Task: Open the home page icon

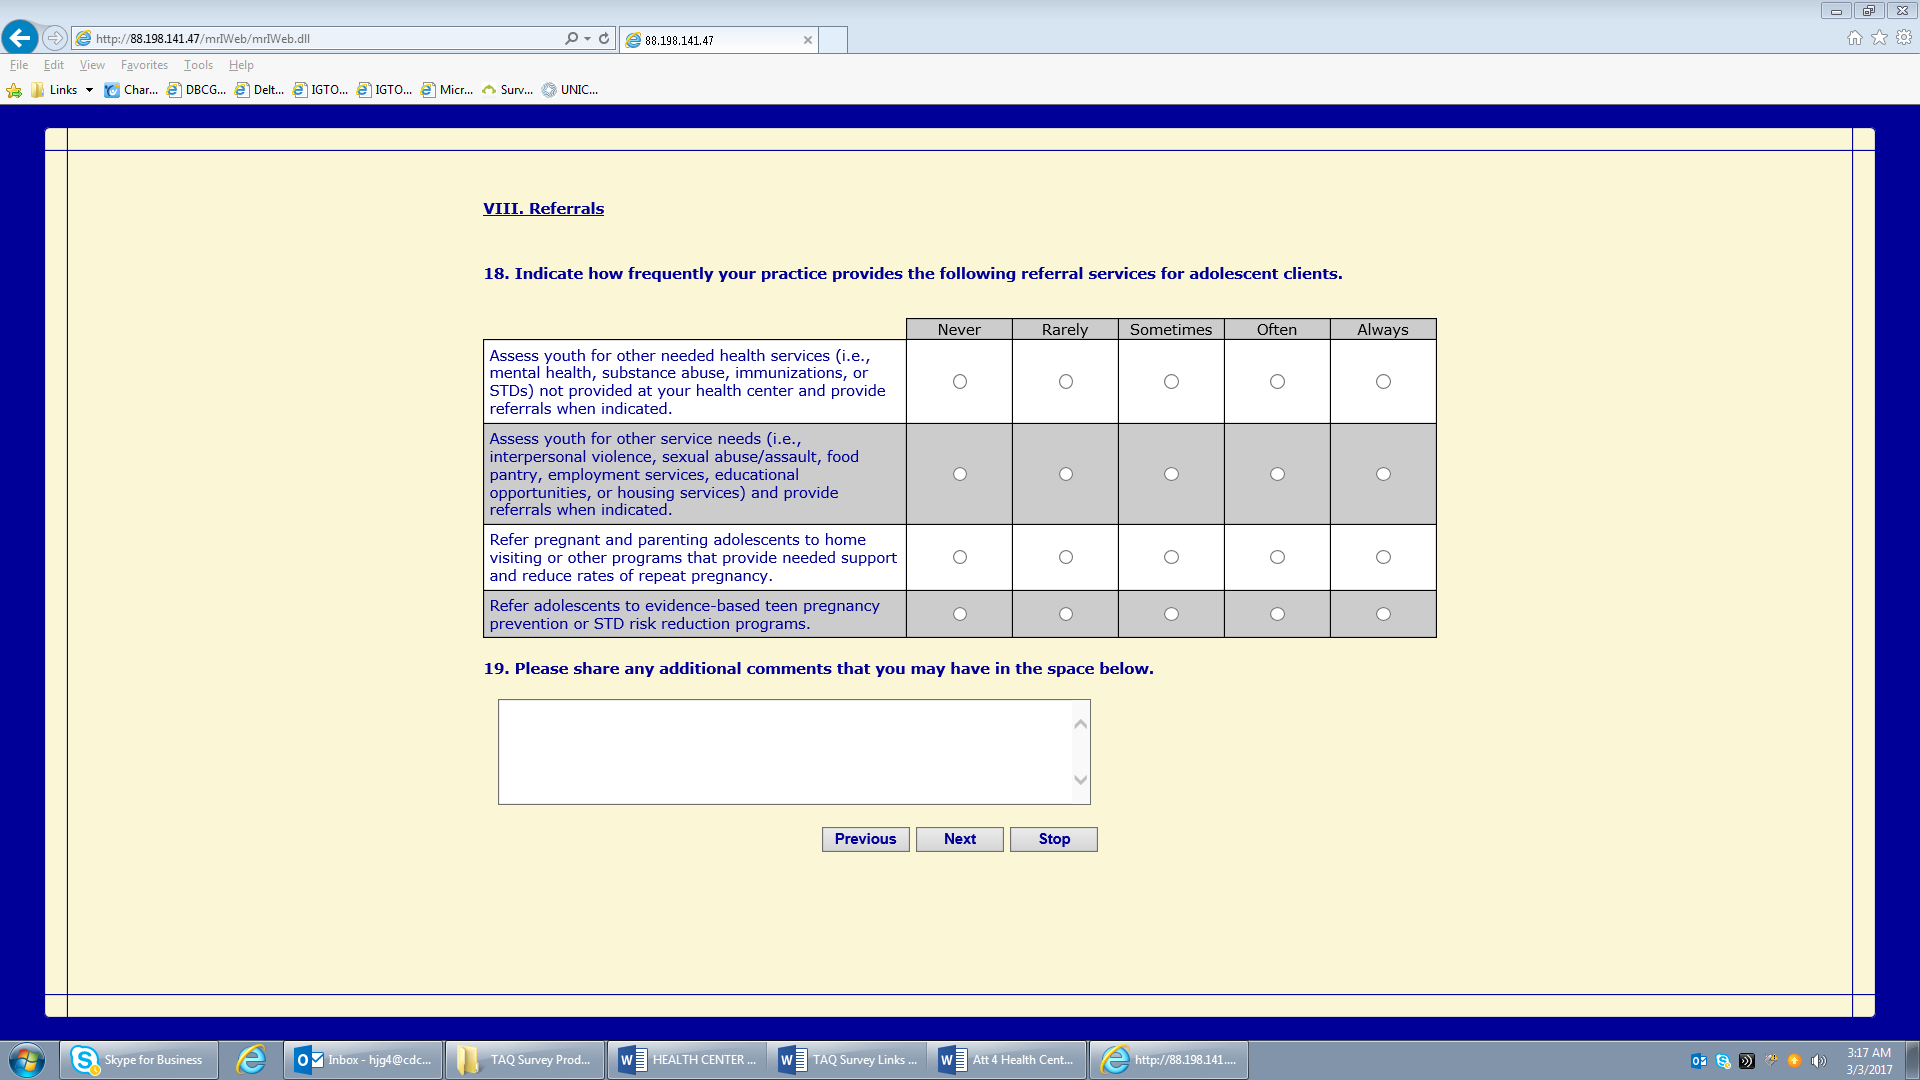Action: (x=1855, y=38)
